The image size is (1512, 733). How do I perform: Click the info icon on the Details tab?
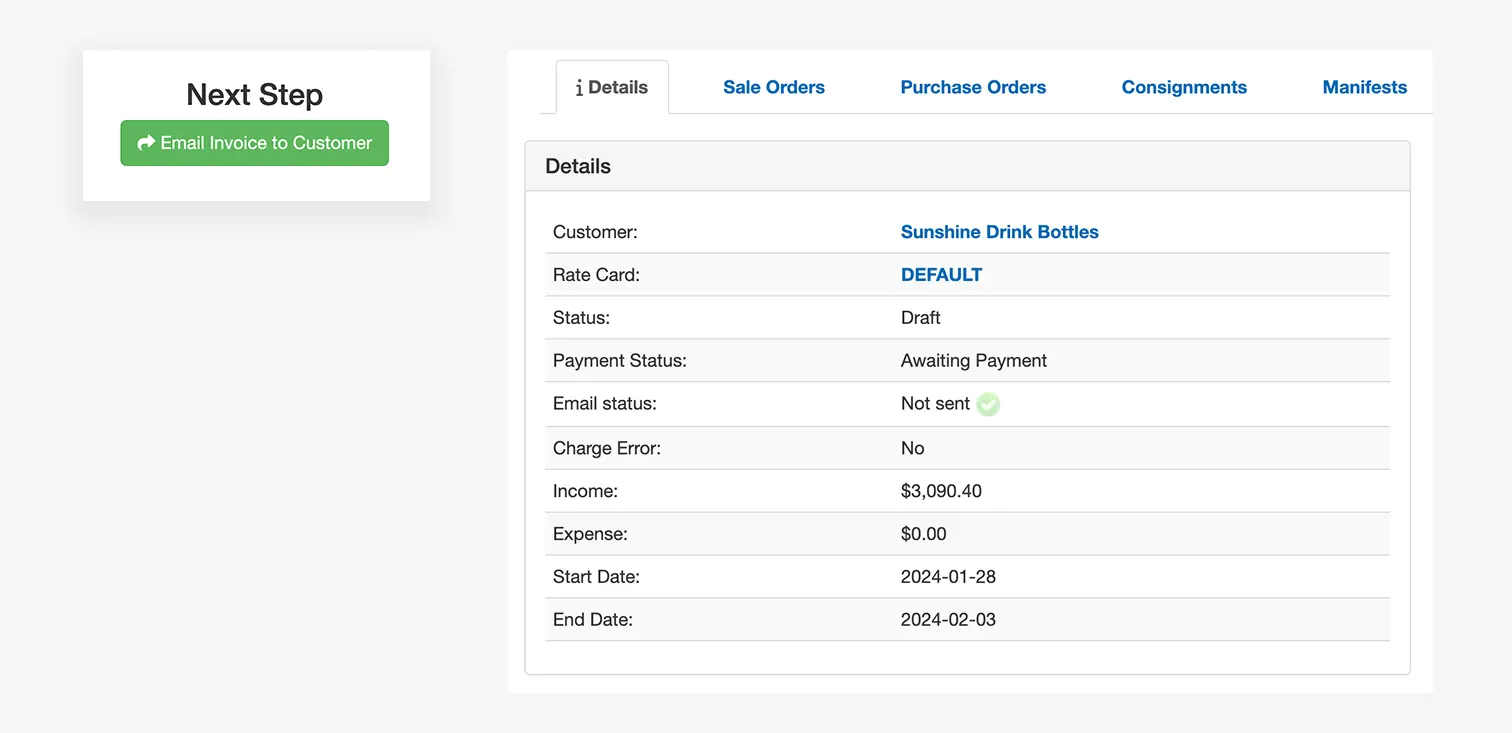[578, 87]
